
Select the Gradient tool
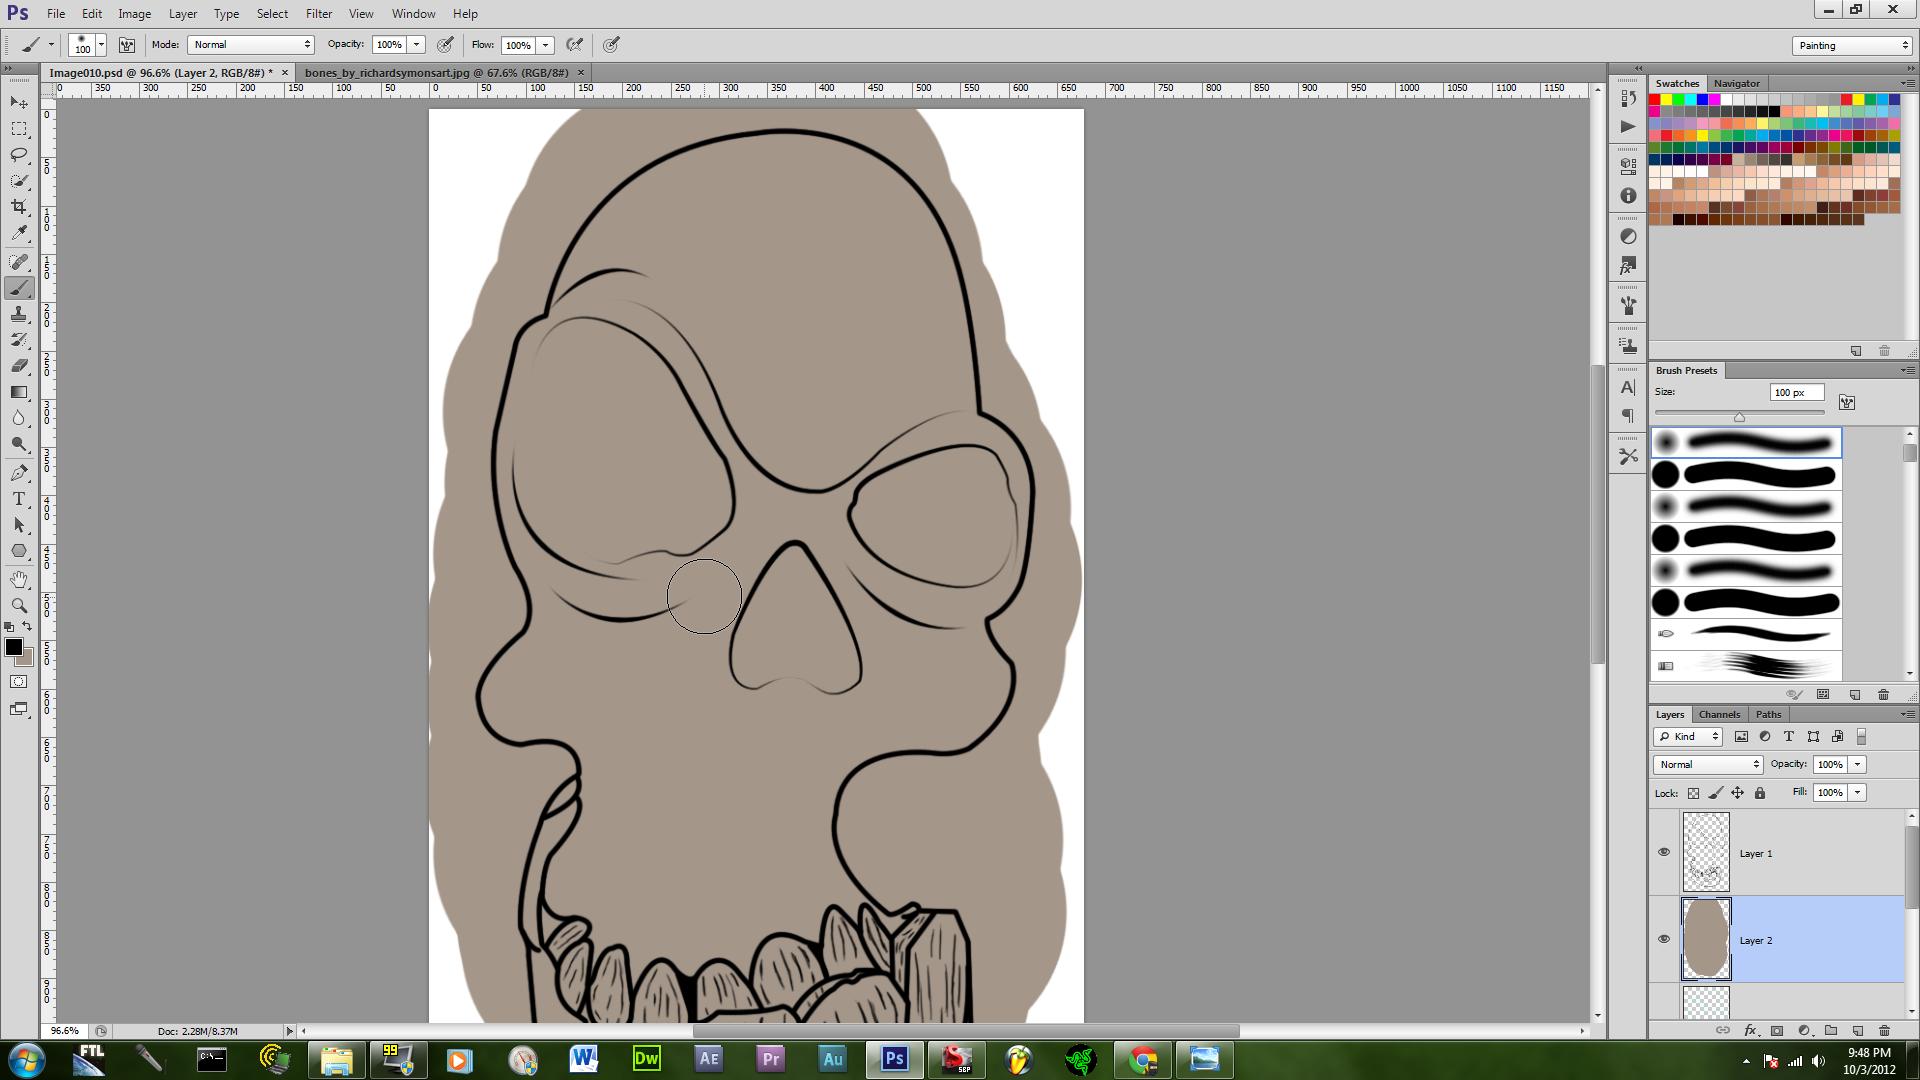click(x=19, y=392)
